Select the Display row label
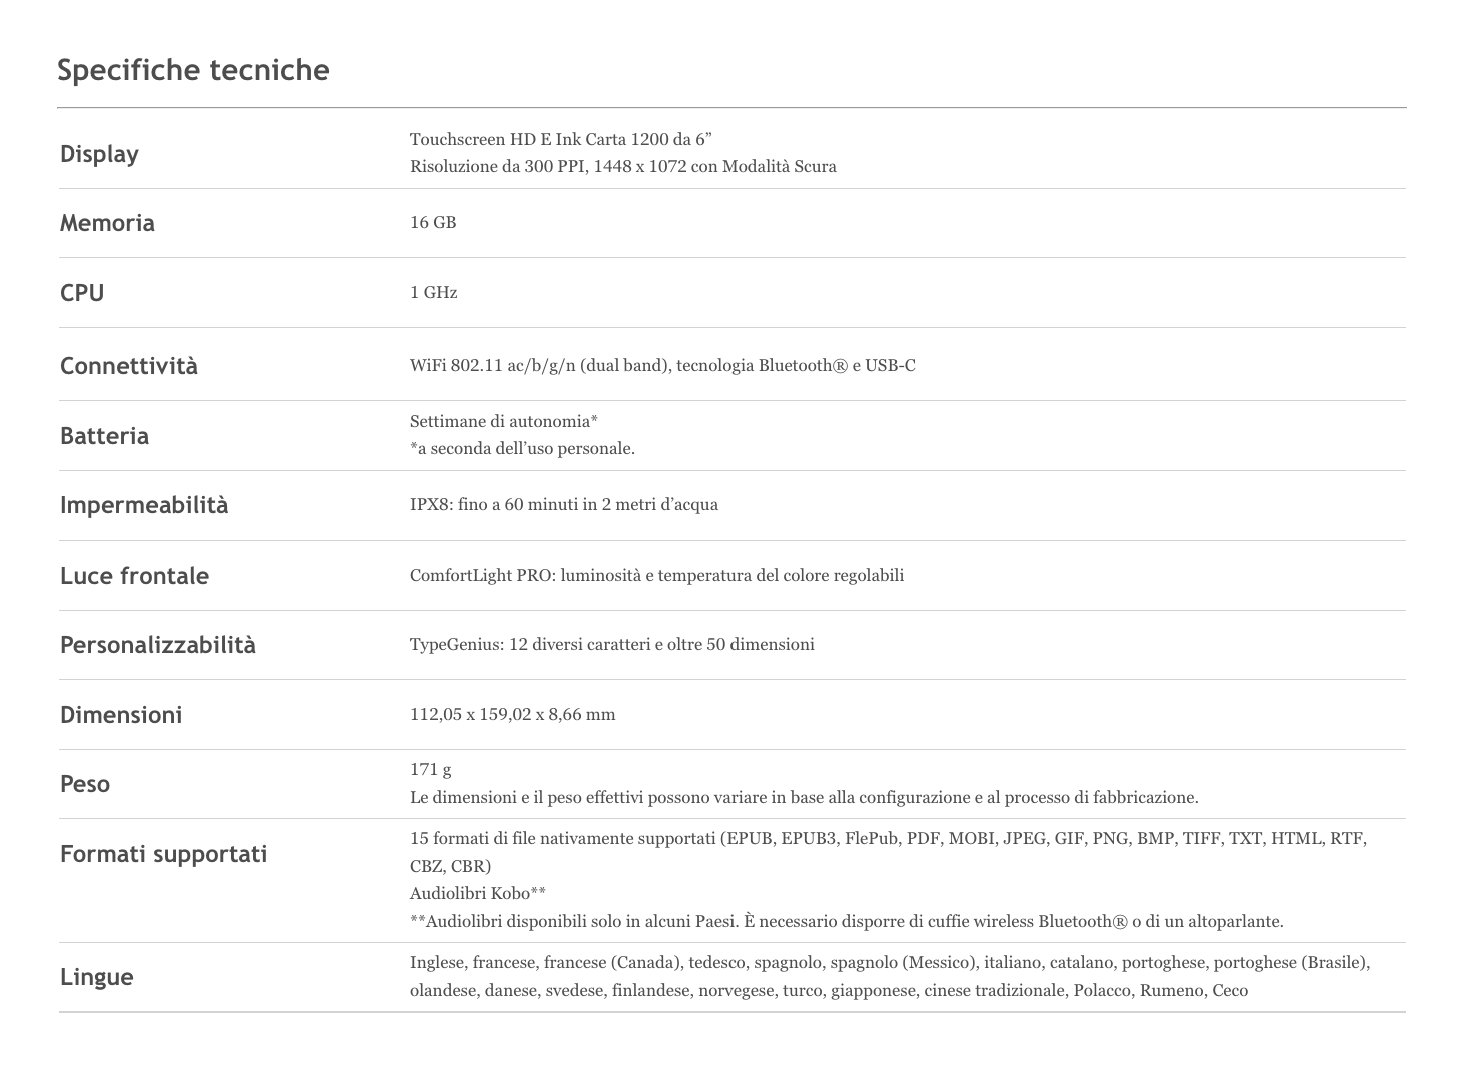Image resolution: width=1464 pixels, height=1070 pixels. click(x=99, y=154)
